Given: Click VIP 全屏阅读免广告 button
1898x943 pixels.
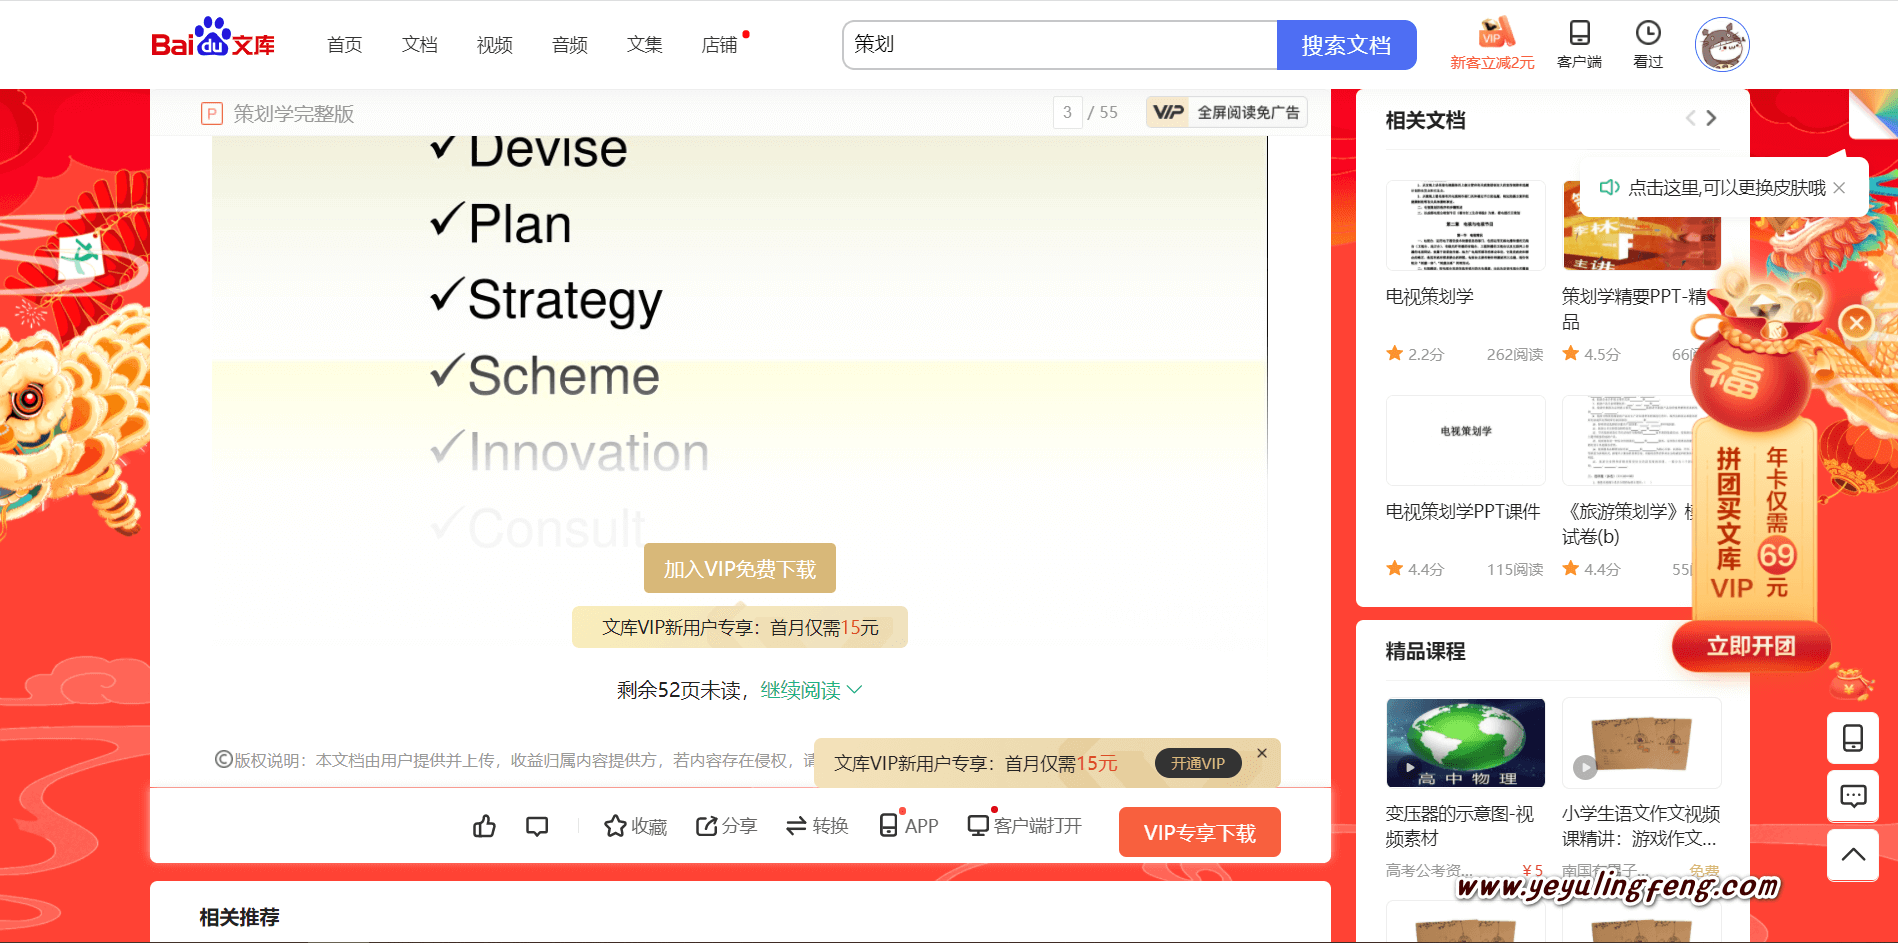Looking at the screenshot, I should (1227, 113).
